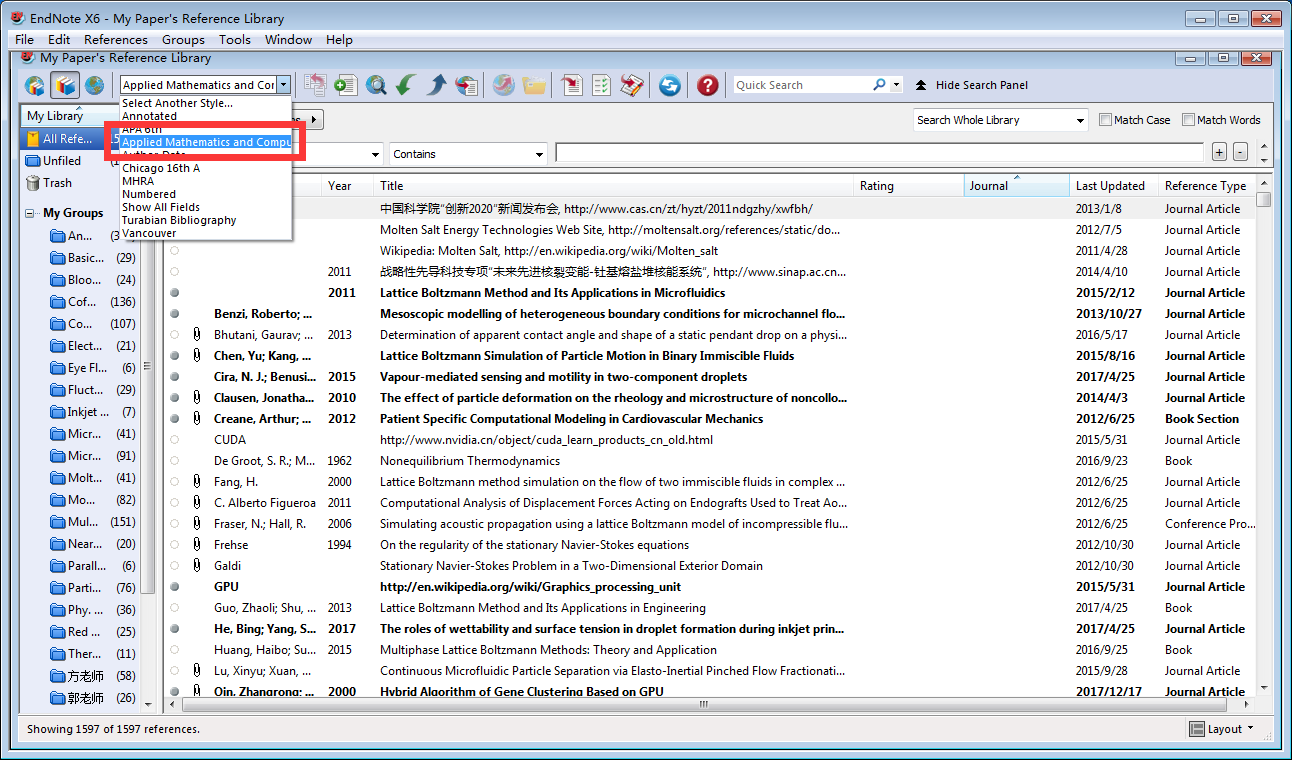Toggle read status dot for the CUDA row

(175, 440)
